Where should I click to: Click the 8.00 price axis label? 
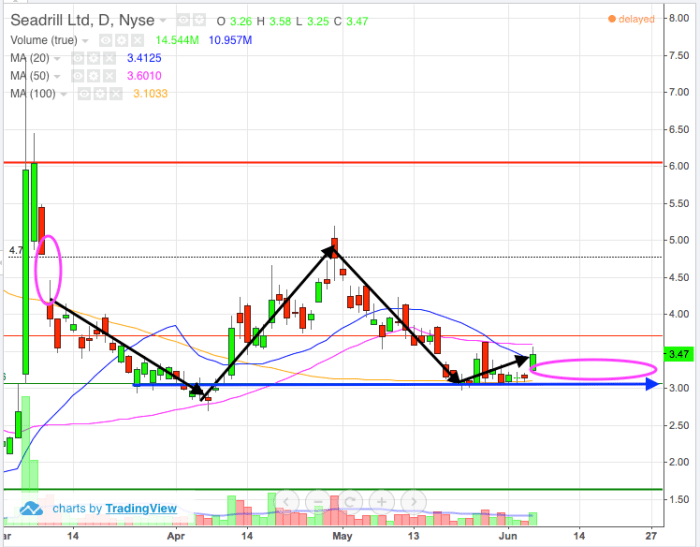[x=679, y=18]
